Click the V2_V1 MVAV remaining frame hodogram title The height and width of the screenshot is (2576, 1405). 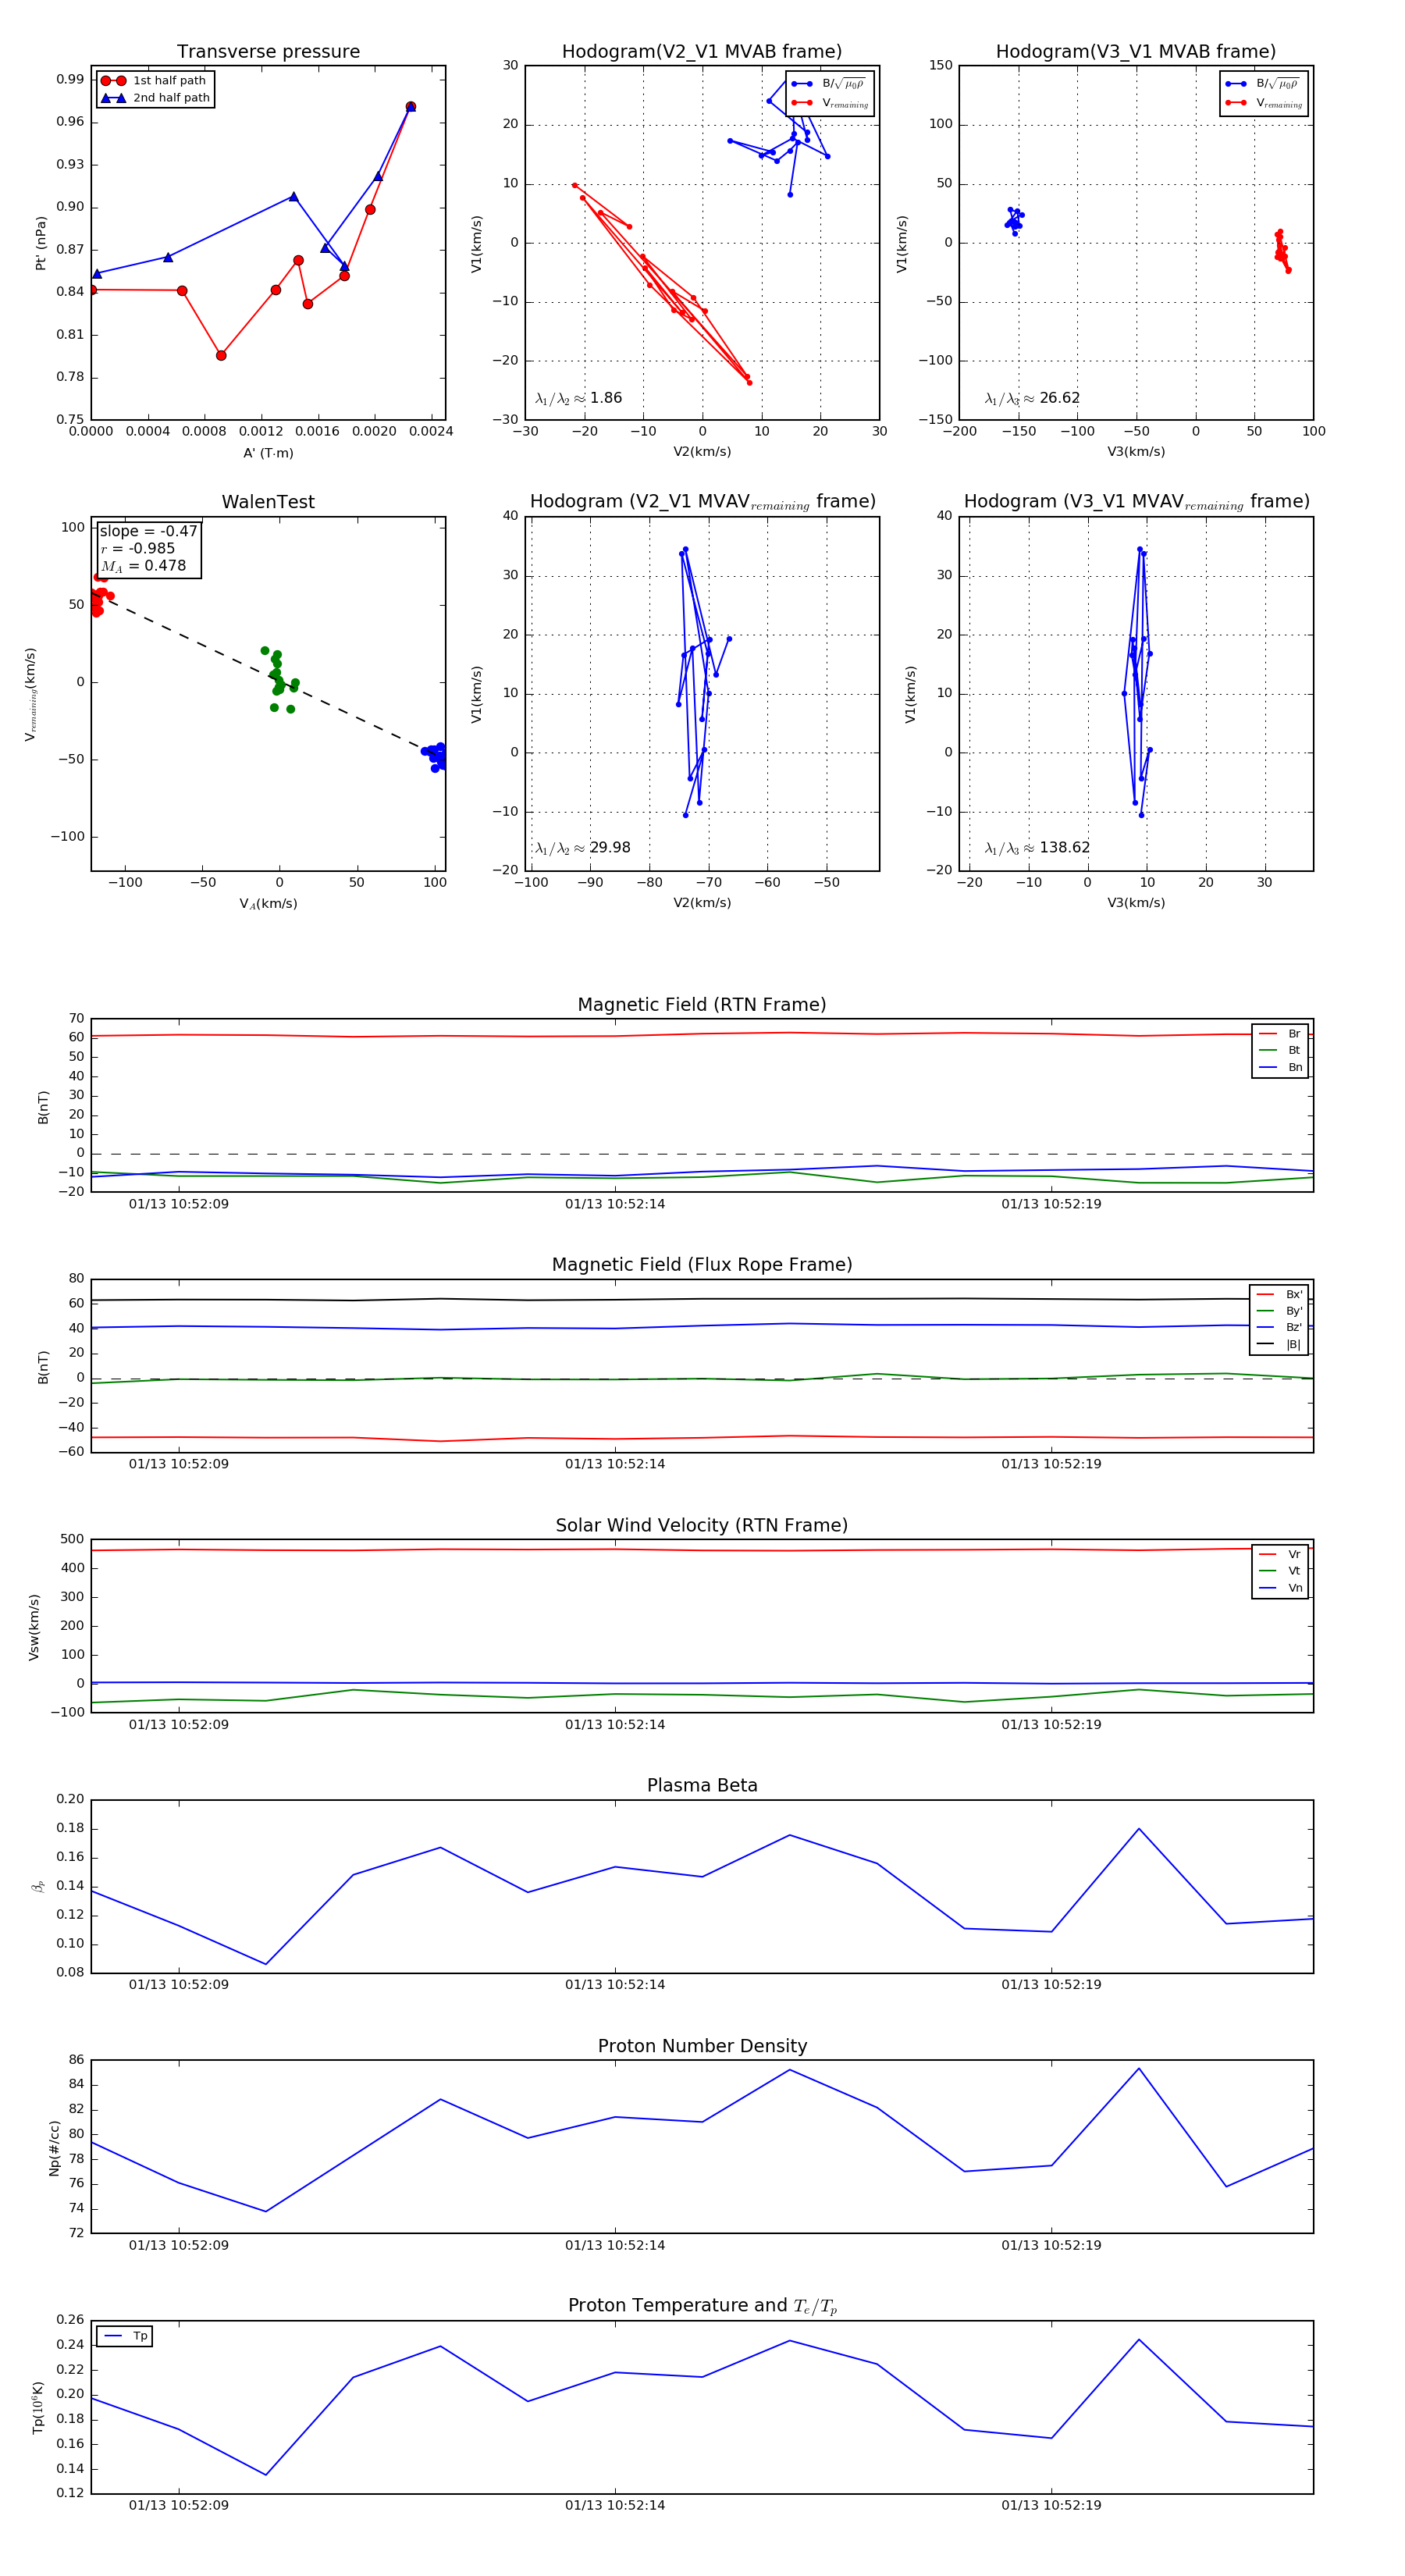click(x=702, y=502)
